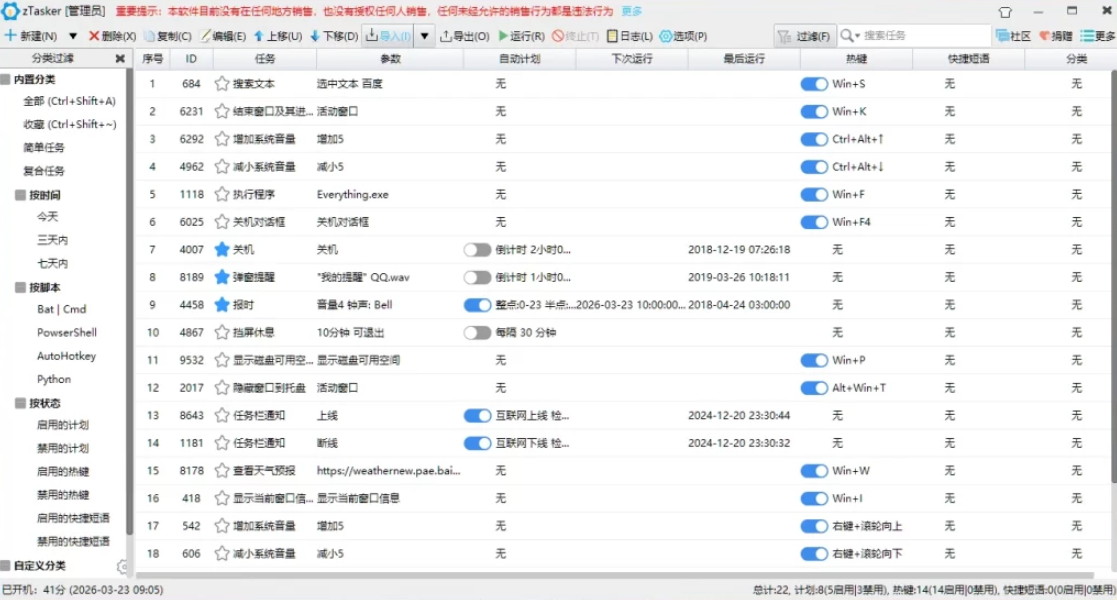
Task: Select the 今天 time filter
Action: [x=48, y=217]
